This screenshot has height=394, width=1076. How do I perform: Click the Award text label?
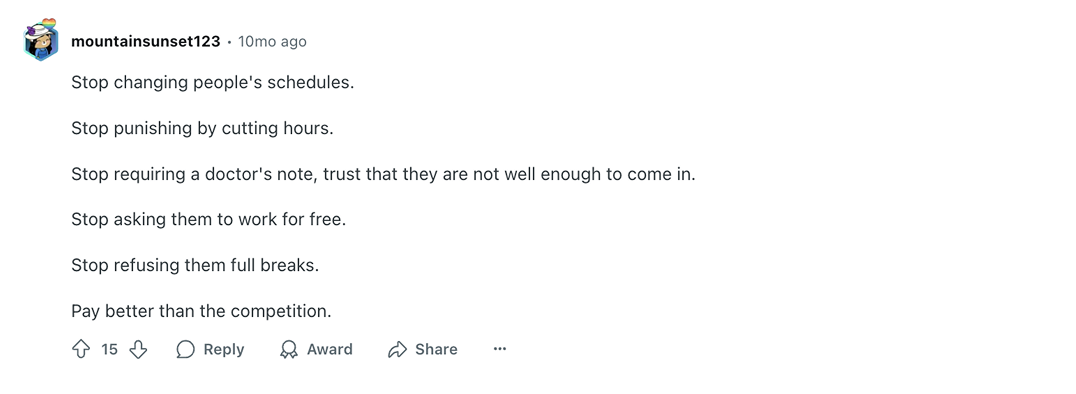click(329, 349)
